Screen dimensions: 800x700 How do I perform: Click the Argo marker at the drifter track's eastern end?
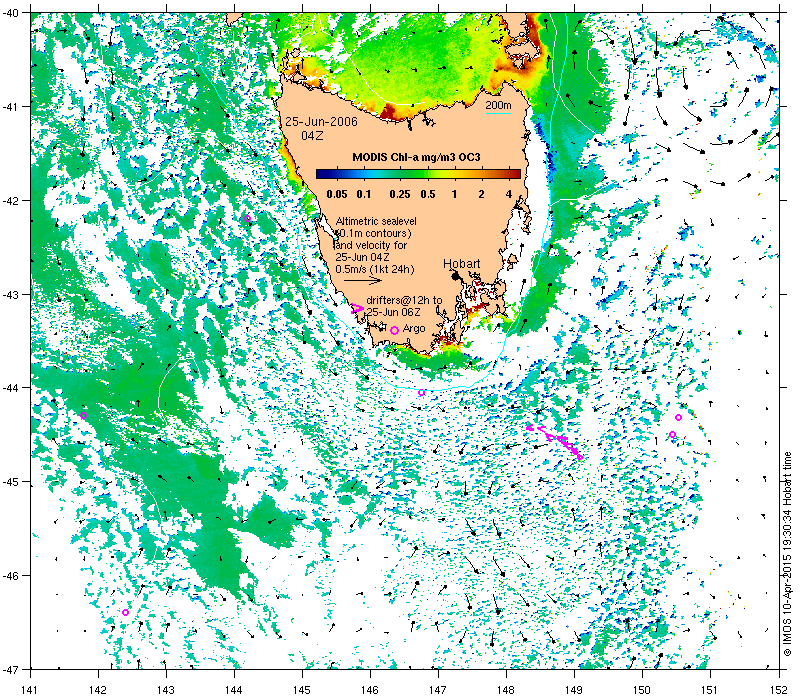pos(580,457)
